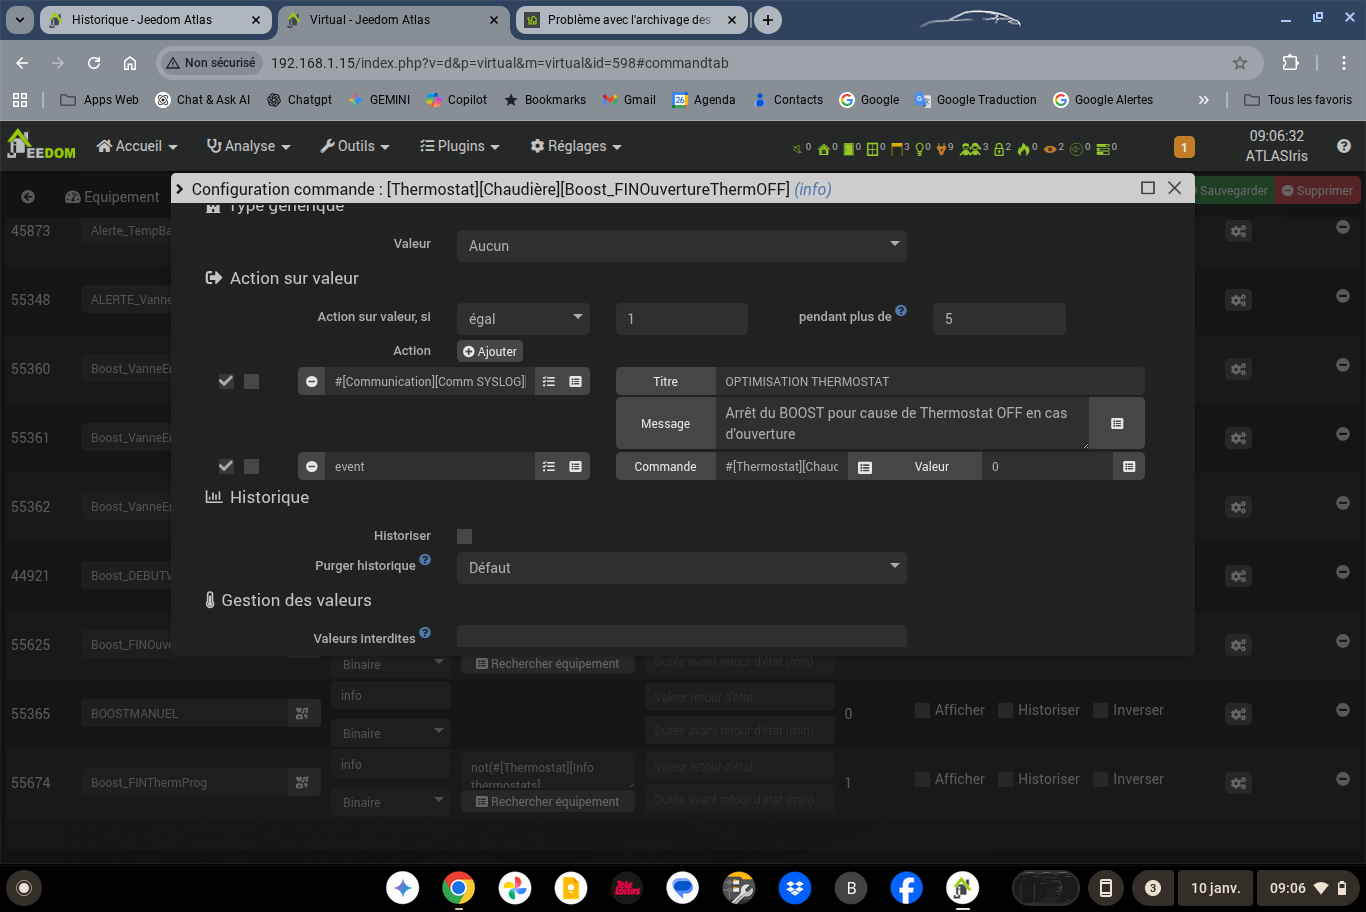The width and height of the screenshot is (1366, 912).
Task: Remove the Comm SYSLOG action row
Action: (312, 382)
